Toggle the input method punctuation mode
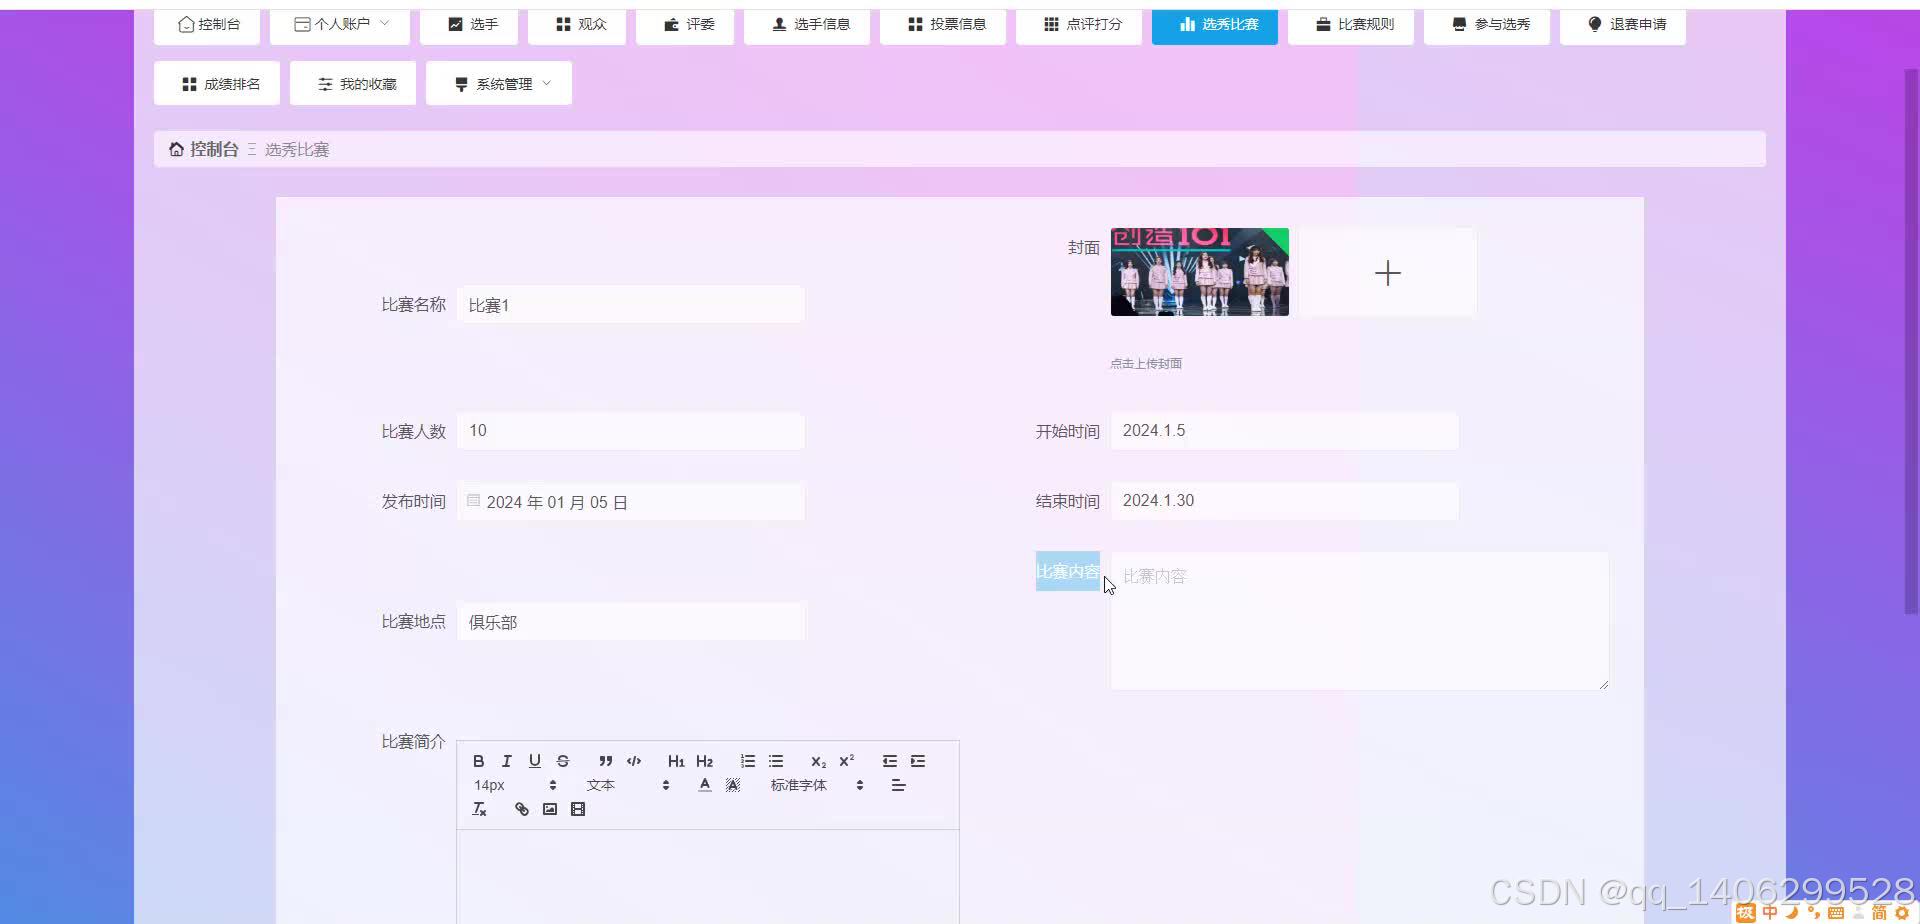The height and width of the screenshot is (924, 1920). coord(1813,912)
